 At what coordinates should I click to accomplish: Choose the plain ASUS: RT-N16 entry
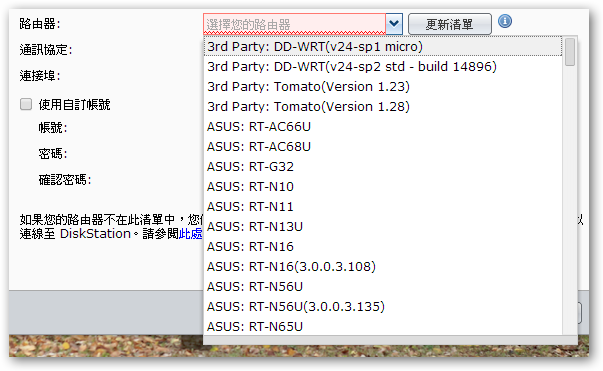coord(383,246)
